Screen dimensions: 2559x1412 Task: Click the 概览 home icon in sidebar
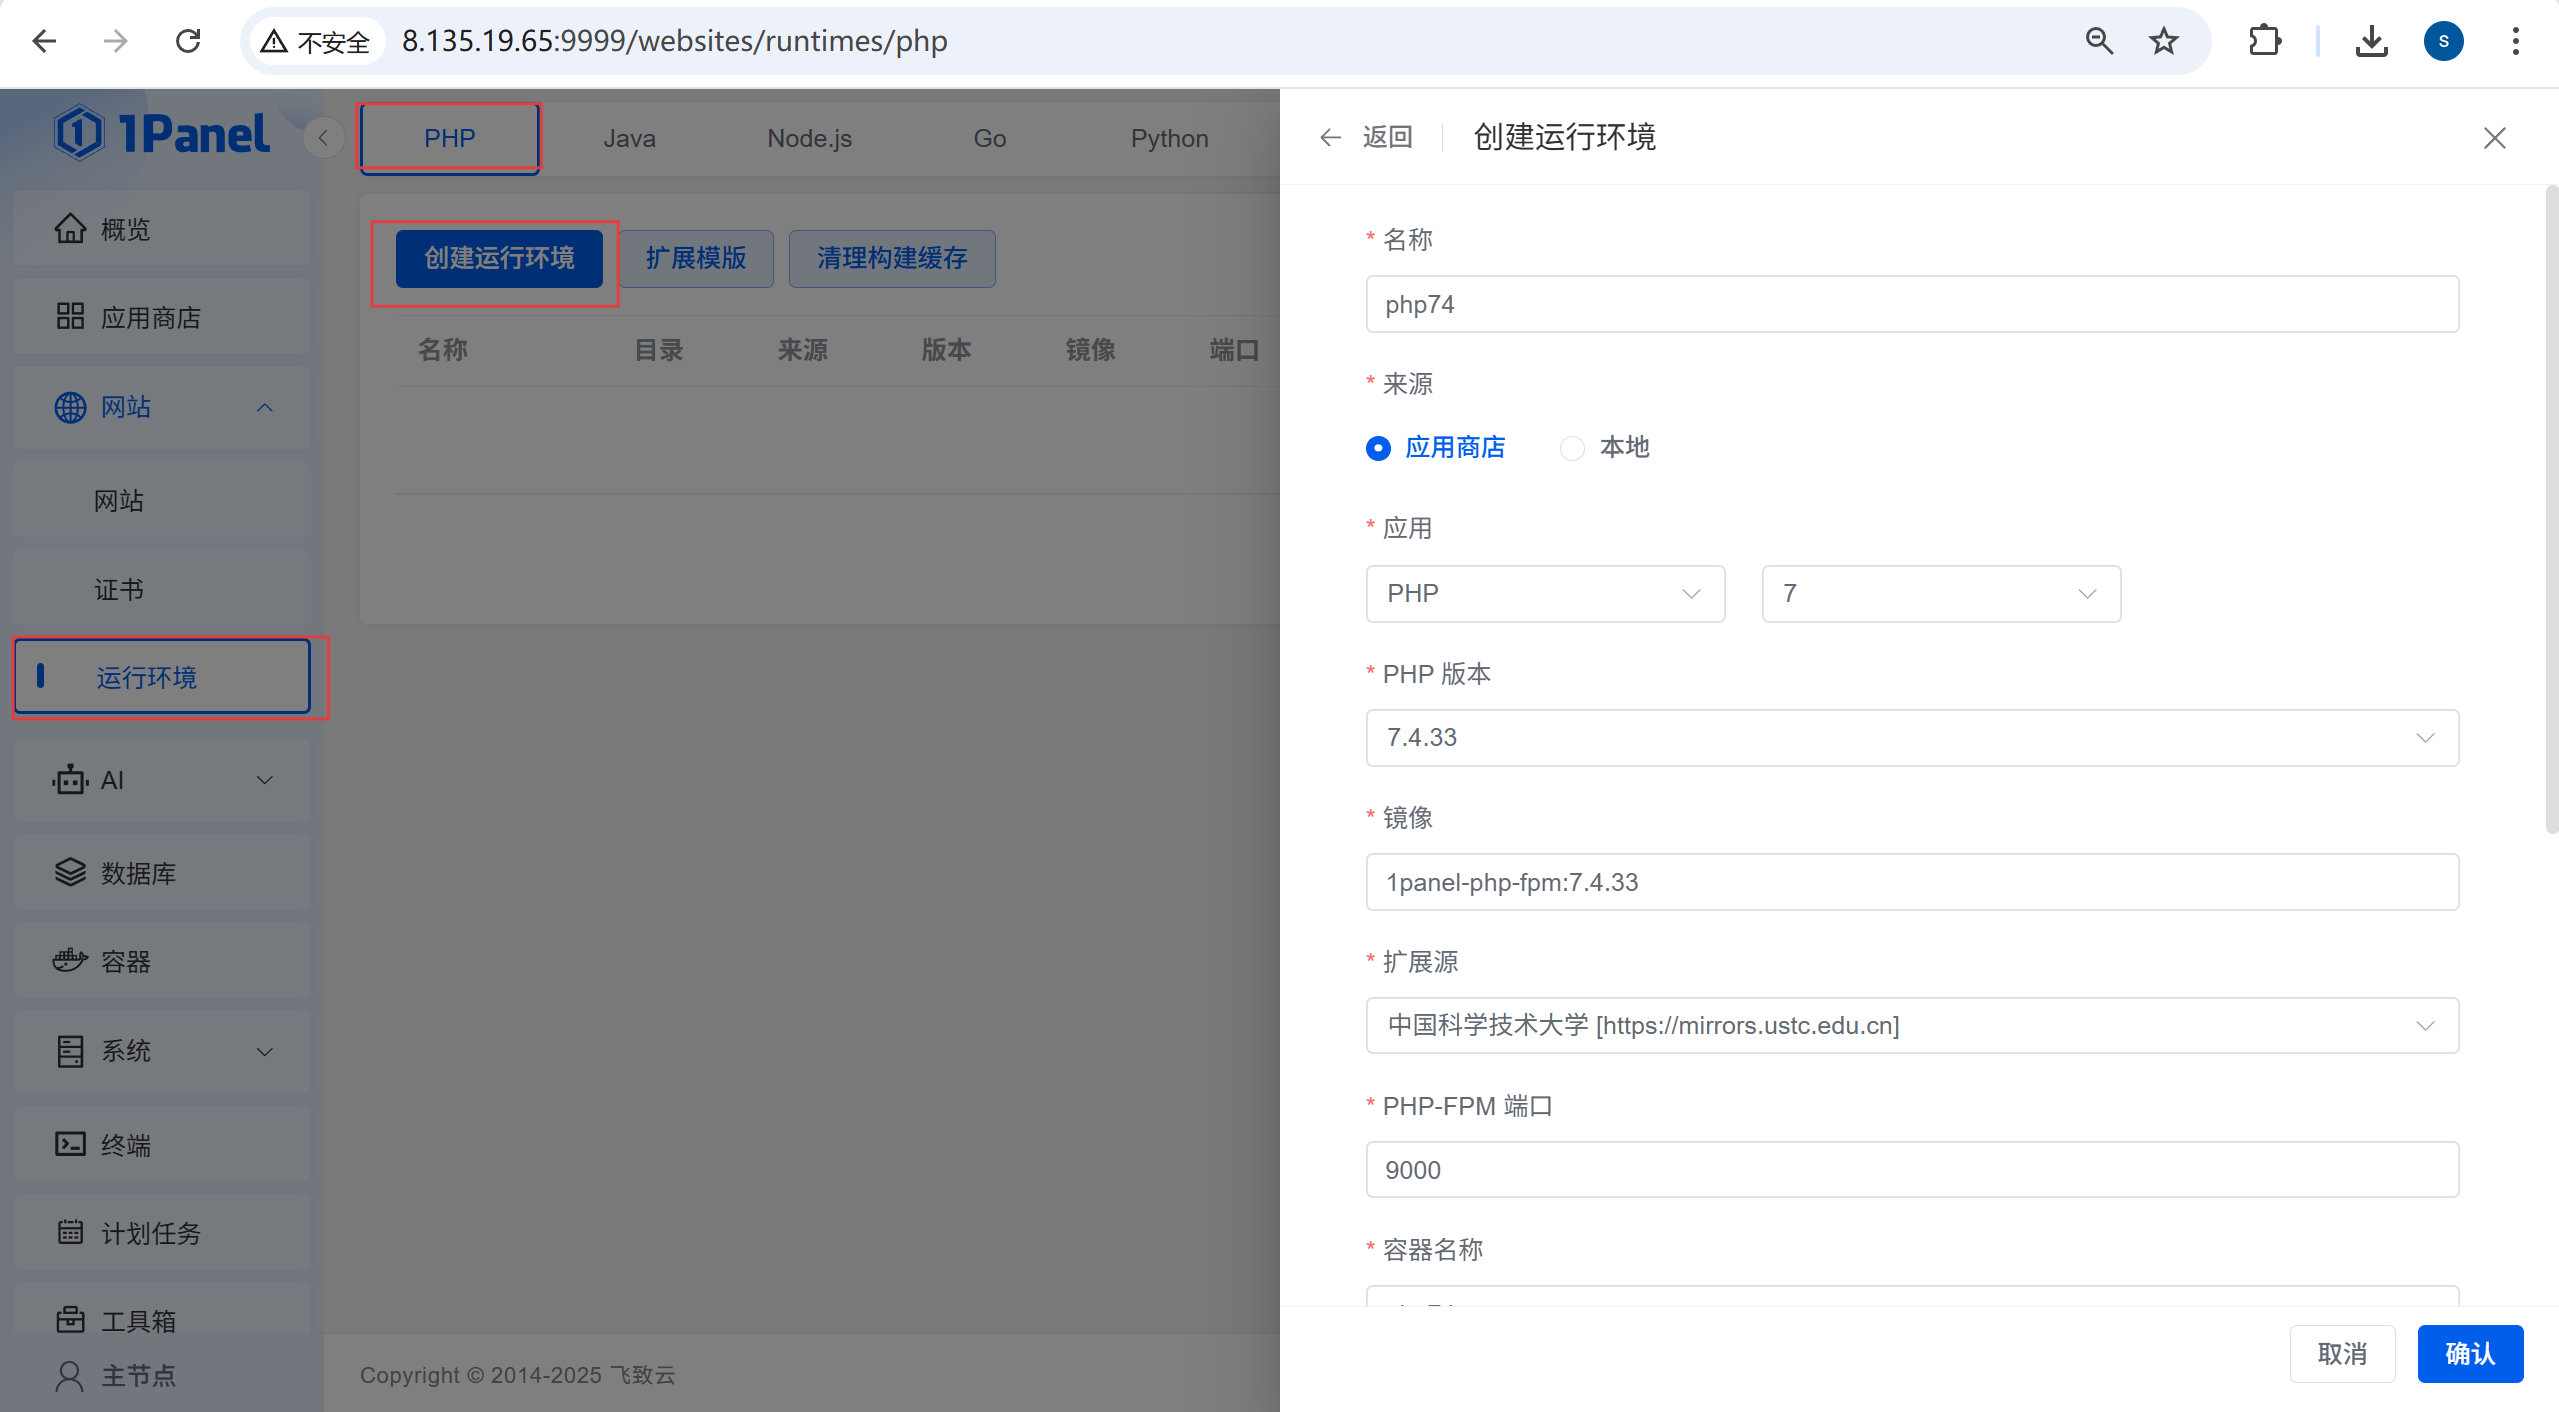[70, 229]
